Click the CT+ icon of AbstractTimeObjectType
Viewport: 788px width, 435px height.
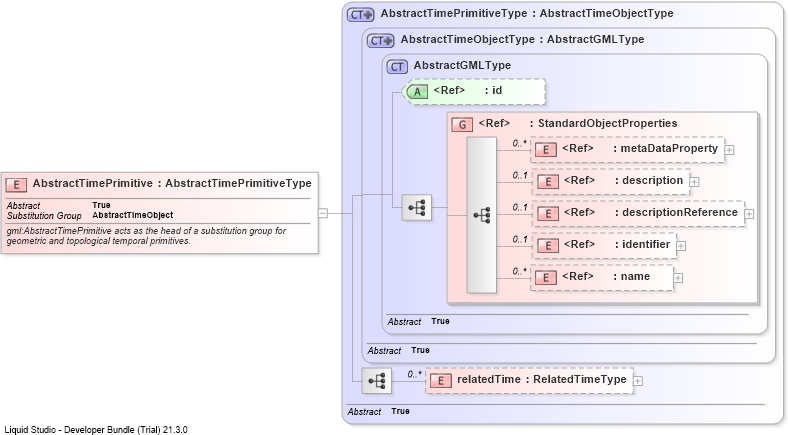pos(381,41)
